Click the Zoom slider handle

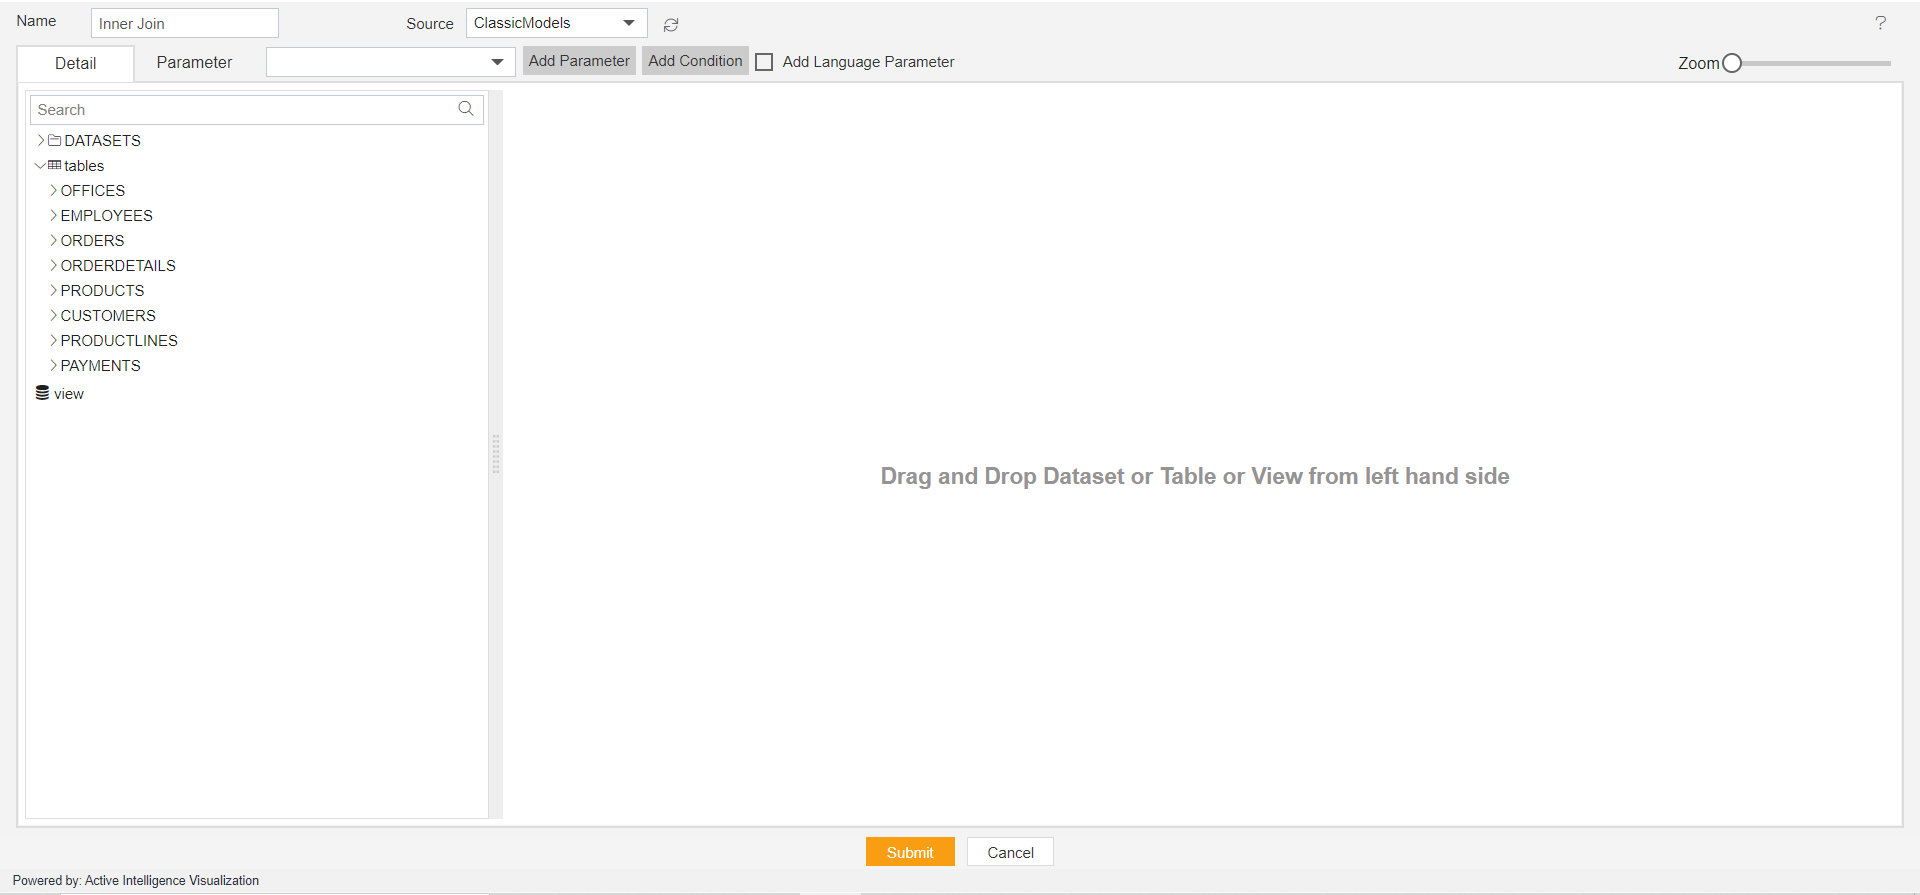pyautogui.click(x=1732, y=63)
